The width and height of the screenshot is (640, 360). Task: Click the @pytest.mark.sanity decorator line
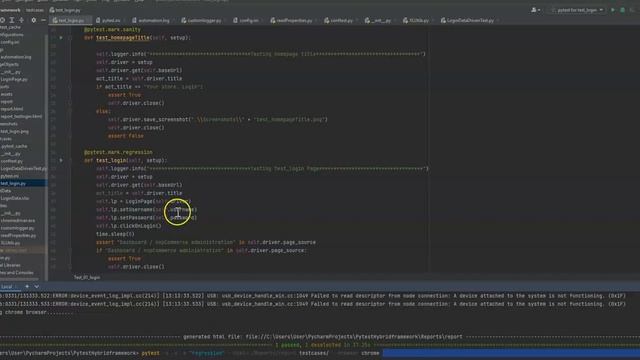coord(112,29)
